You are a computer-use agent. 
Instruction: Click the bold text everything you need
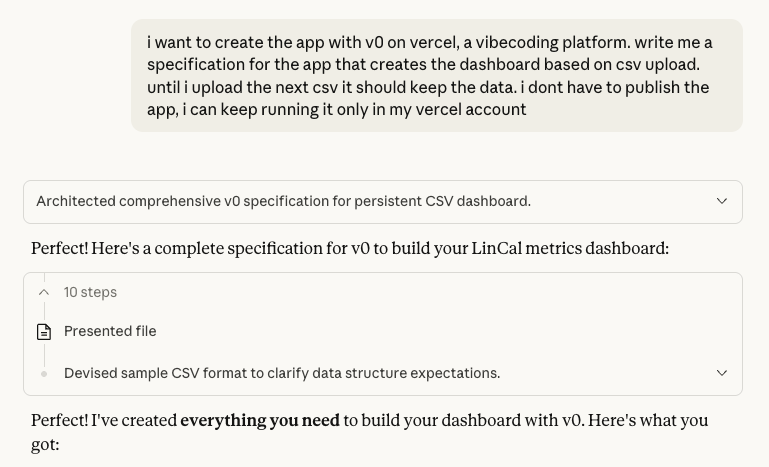click(260, 421)
